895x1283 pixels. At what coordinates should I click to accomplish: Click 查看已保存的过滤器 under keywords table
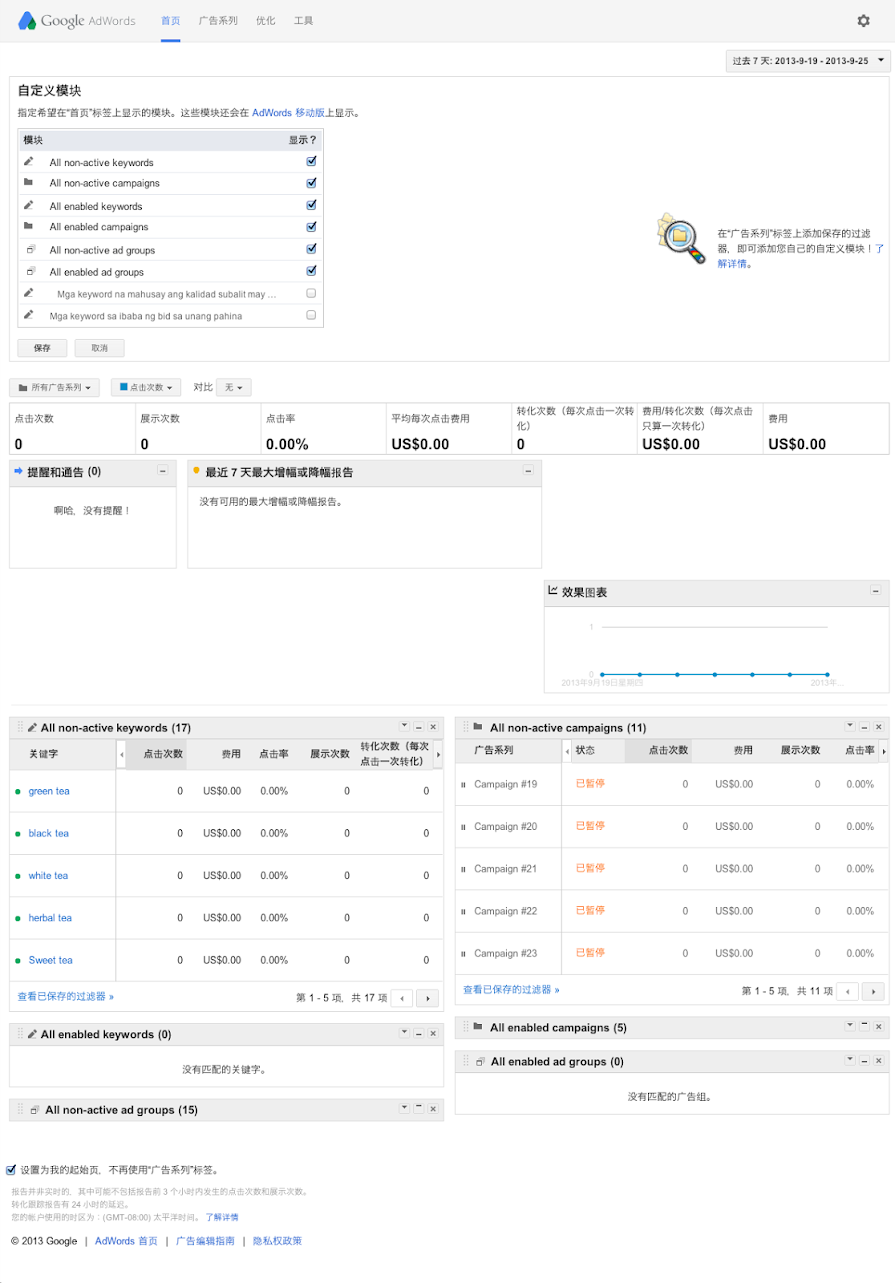click(66, 996)
